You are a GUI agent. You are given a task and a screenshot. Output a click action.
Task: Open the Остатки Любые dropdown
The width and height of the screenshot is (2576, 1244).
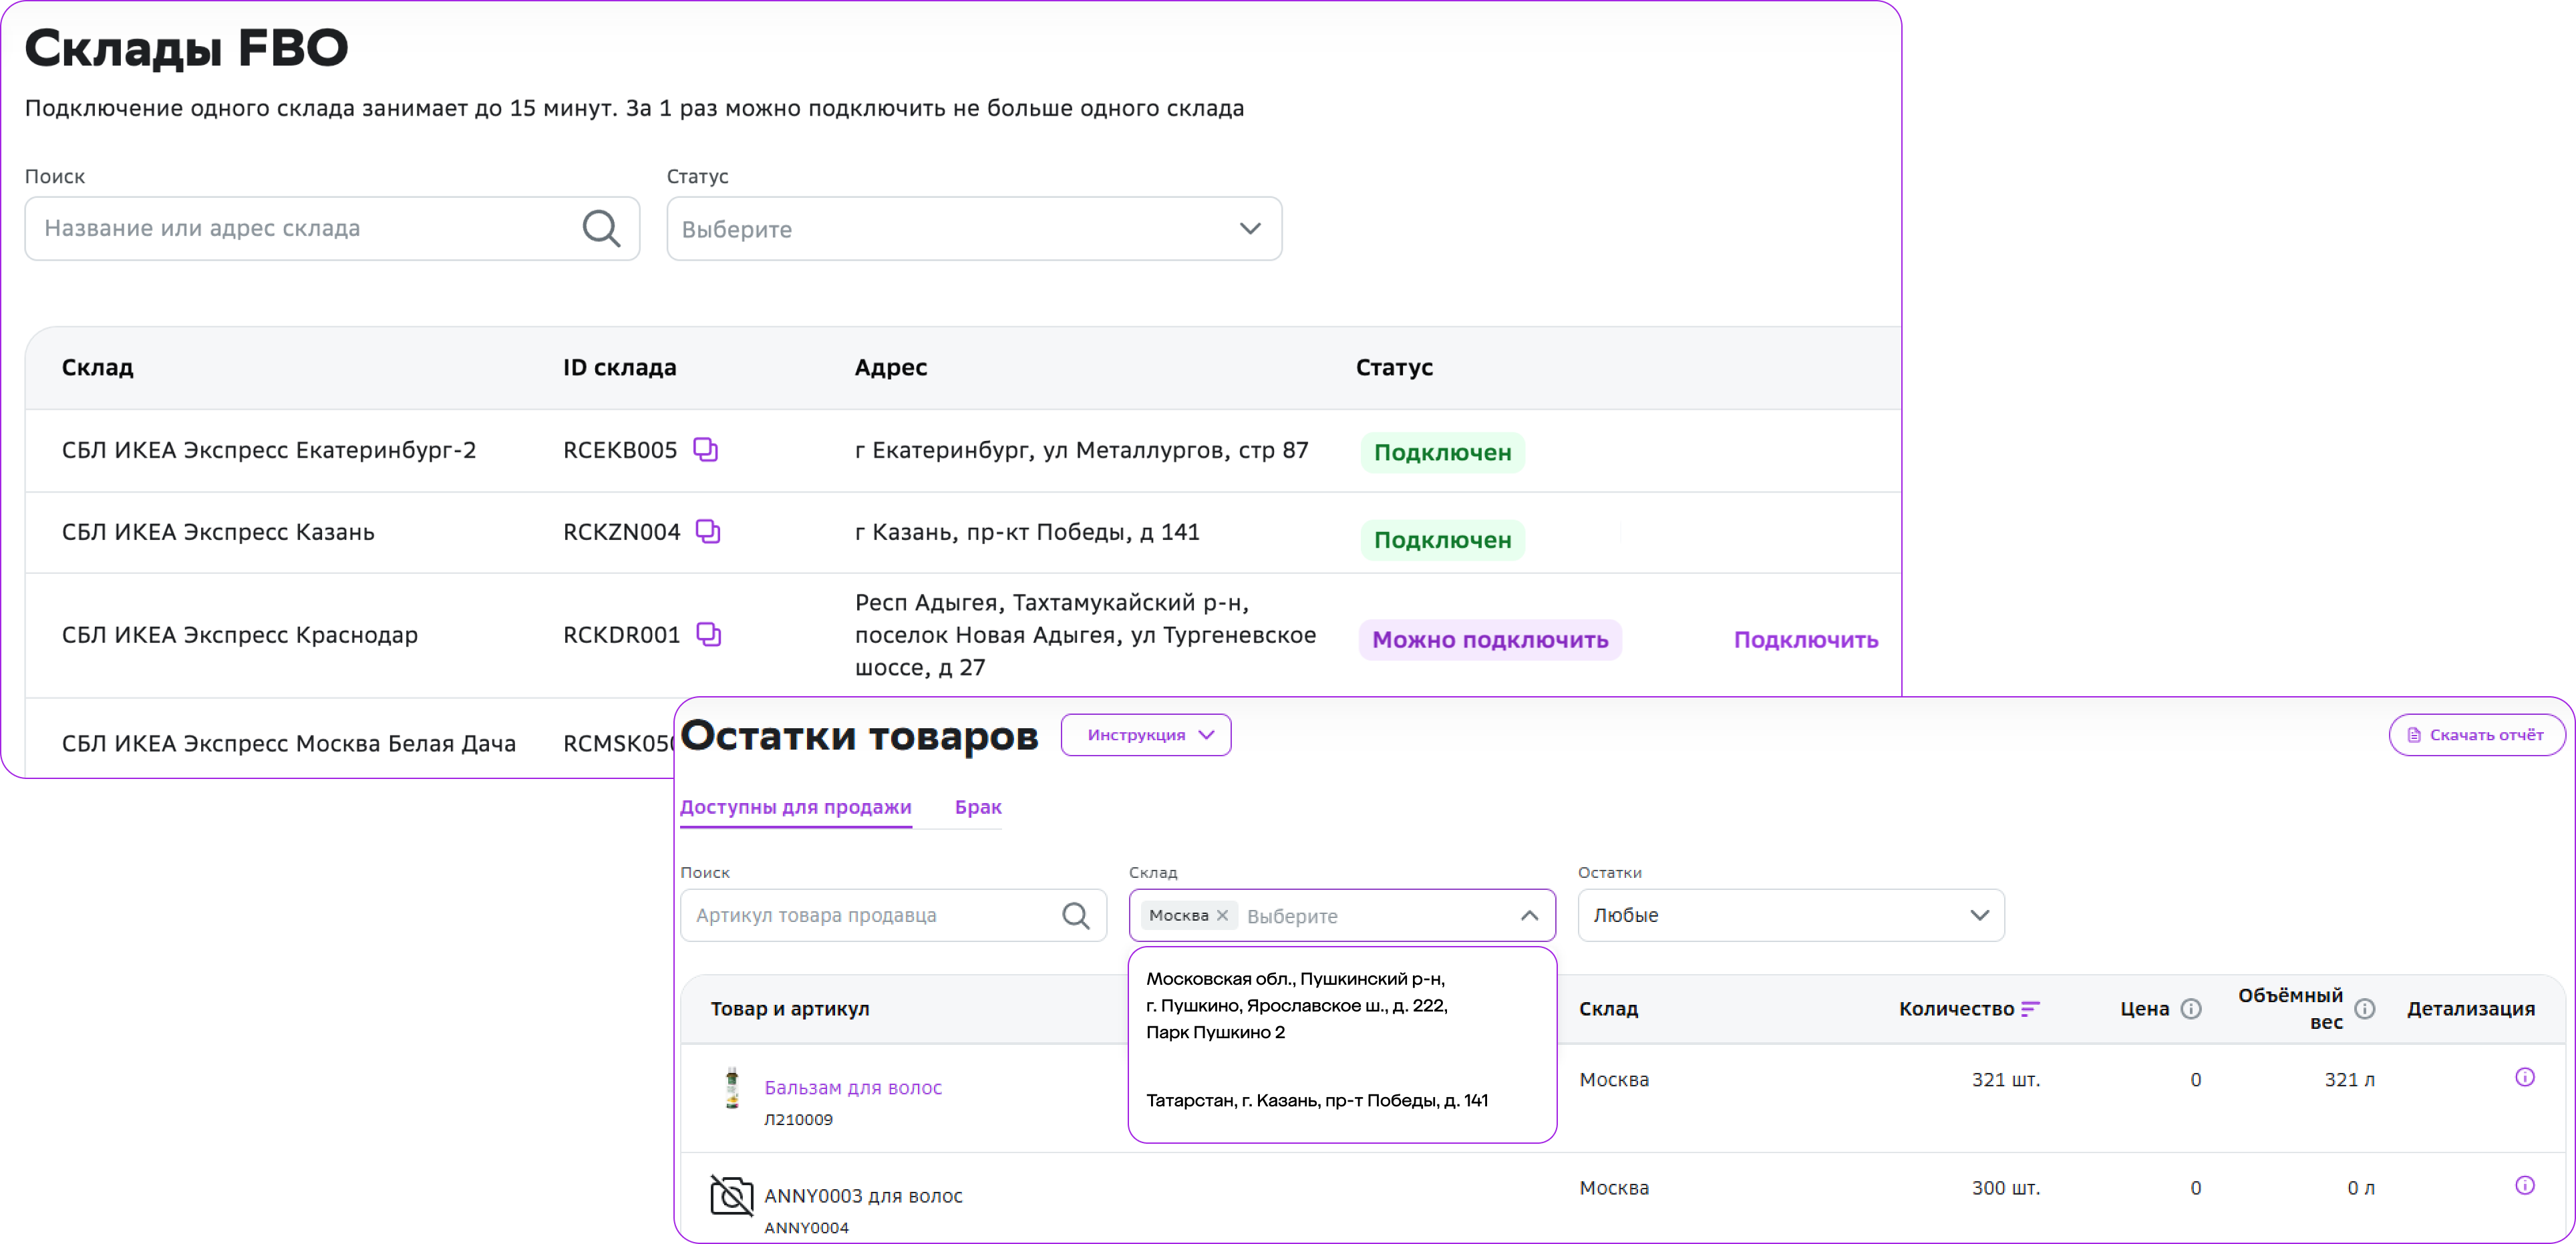1791,915
